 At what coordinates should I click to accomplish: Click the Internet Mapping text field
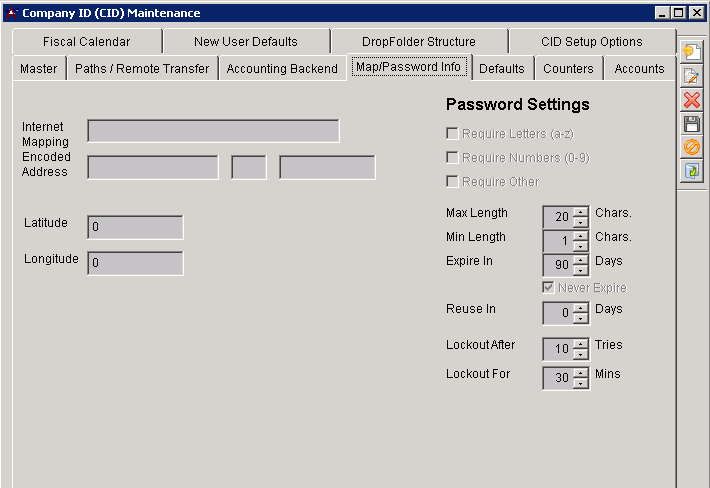coord(213,131)
